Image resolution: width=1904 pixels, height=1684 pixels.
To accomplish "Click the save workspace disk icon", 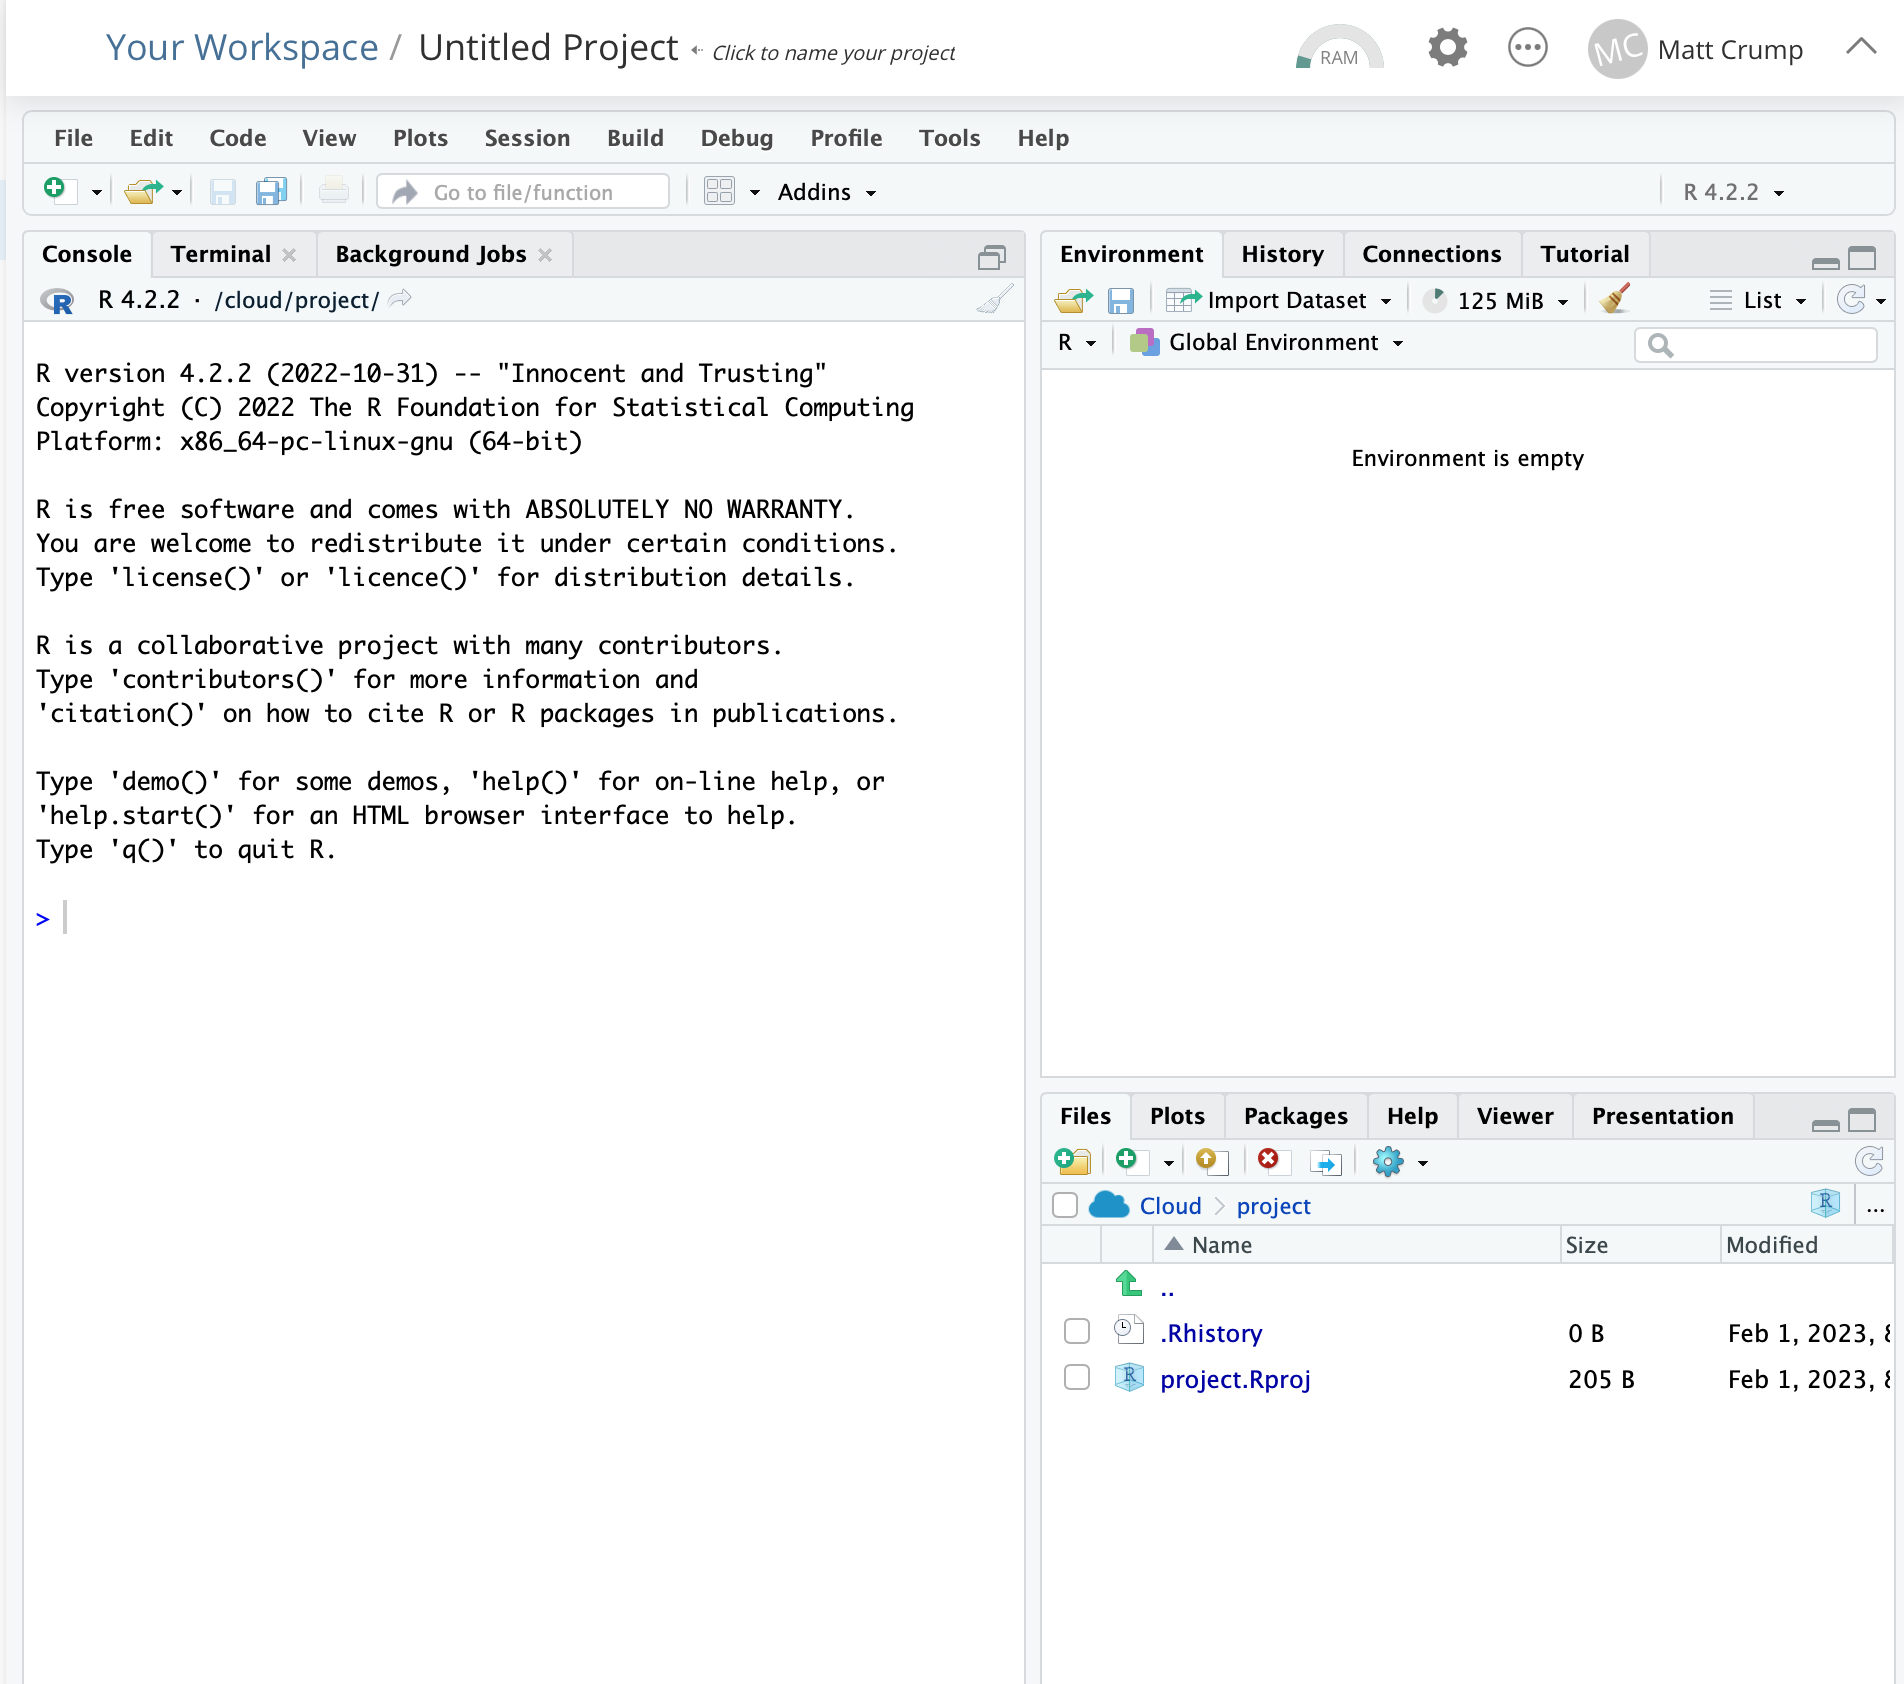I will [x=1121, y=300].
